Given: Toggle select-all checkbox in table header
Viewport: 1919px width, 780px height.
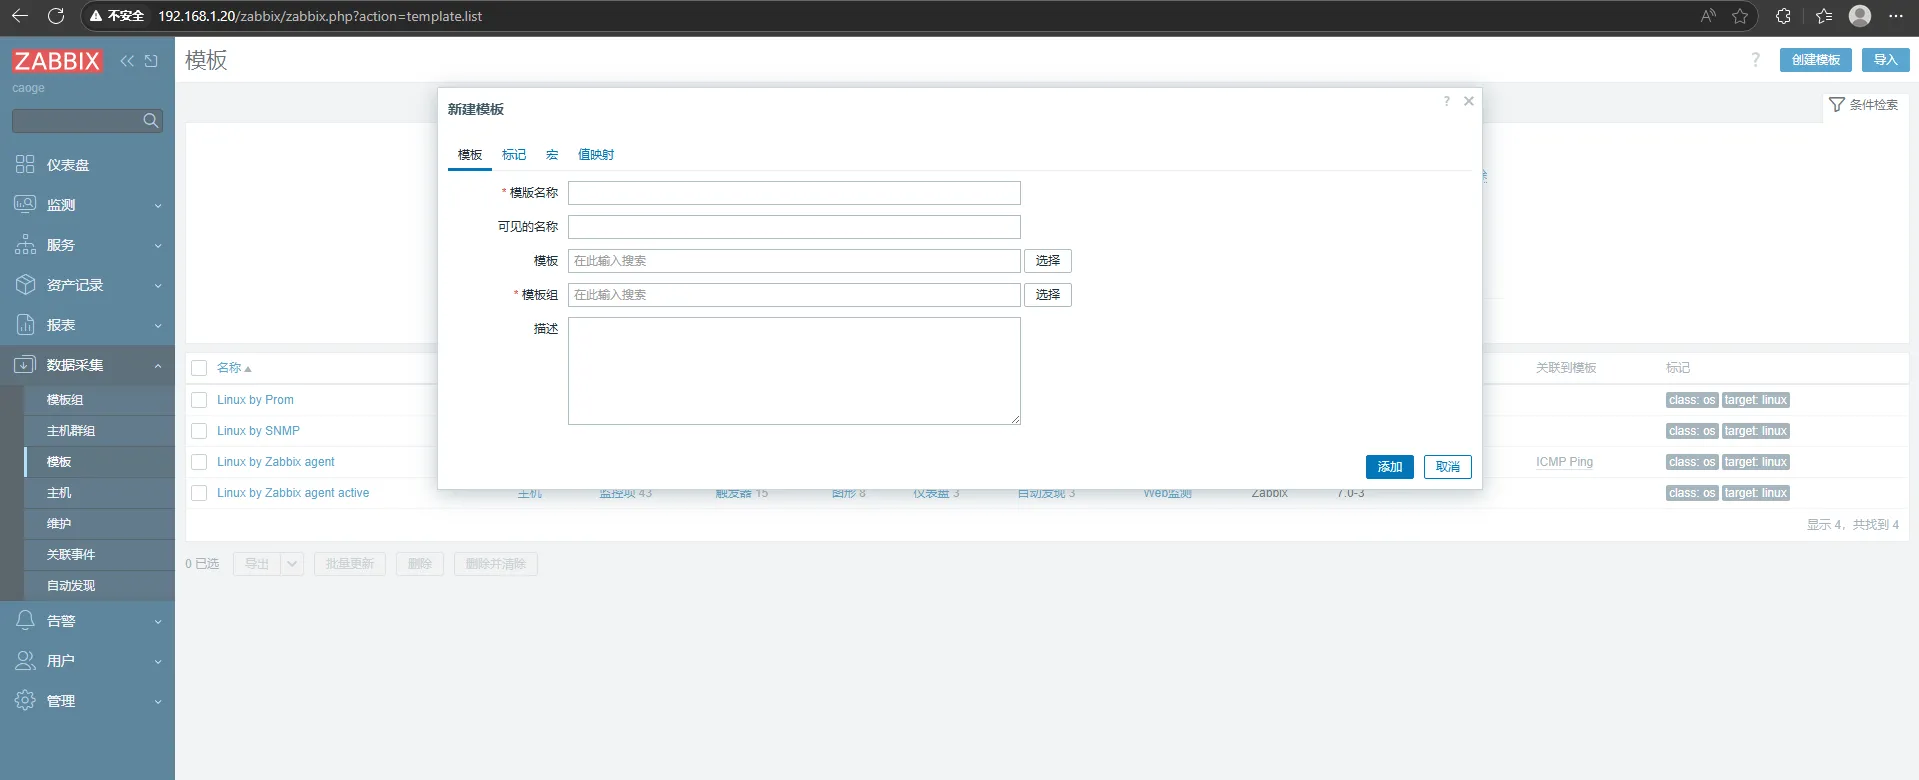Looking at the screenshot, I should 199,368.
